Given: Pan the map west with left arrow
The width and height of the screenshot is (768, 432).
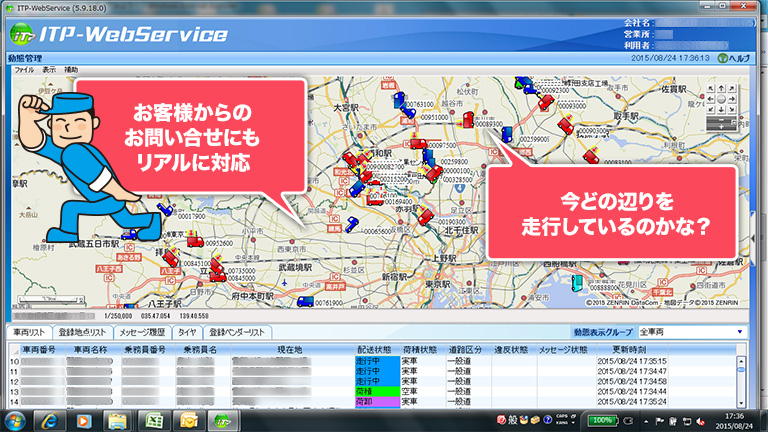Looking at the screenshot, I should click(x=711, y=98).
